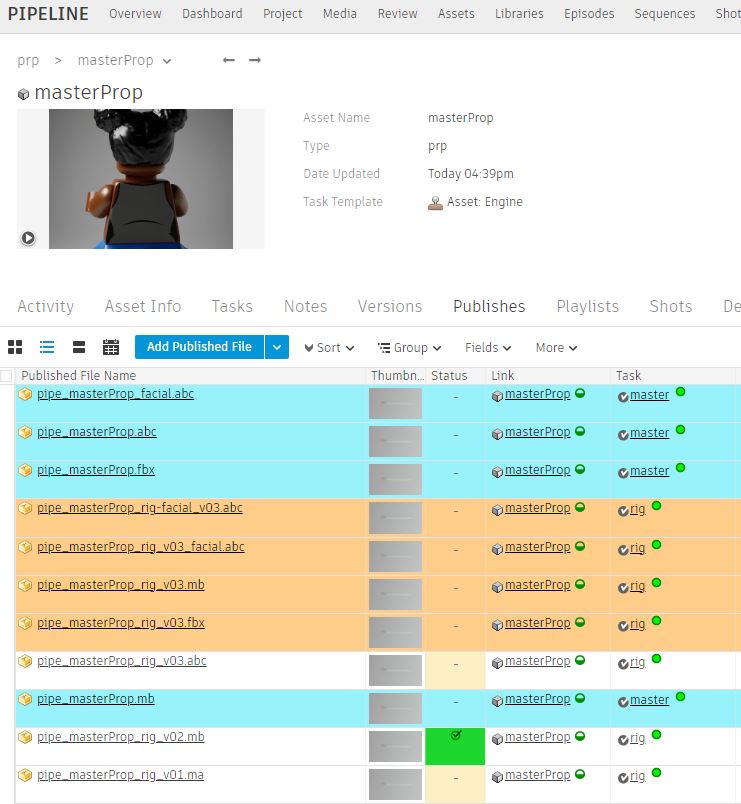Tick the select-all checkbox in table header
The width and height of the screenshot is (741, 804).
click(x=7, y=376)
